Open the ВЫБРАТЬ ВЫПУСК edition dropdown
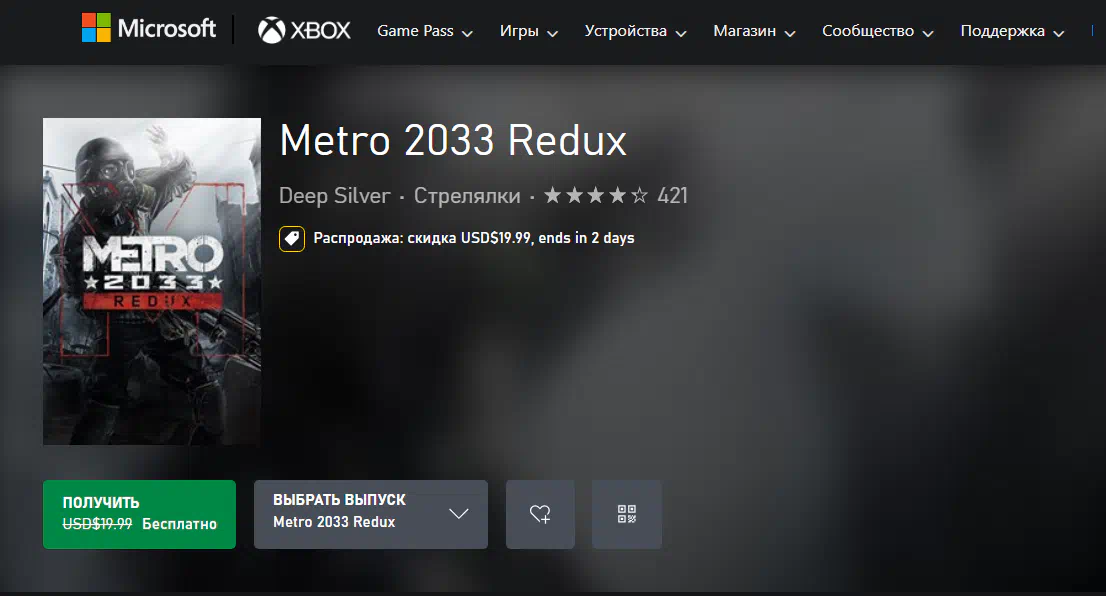 (x=371, y=514)
